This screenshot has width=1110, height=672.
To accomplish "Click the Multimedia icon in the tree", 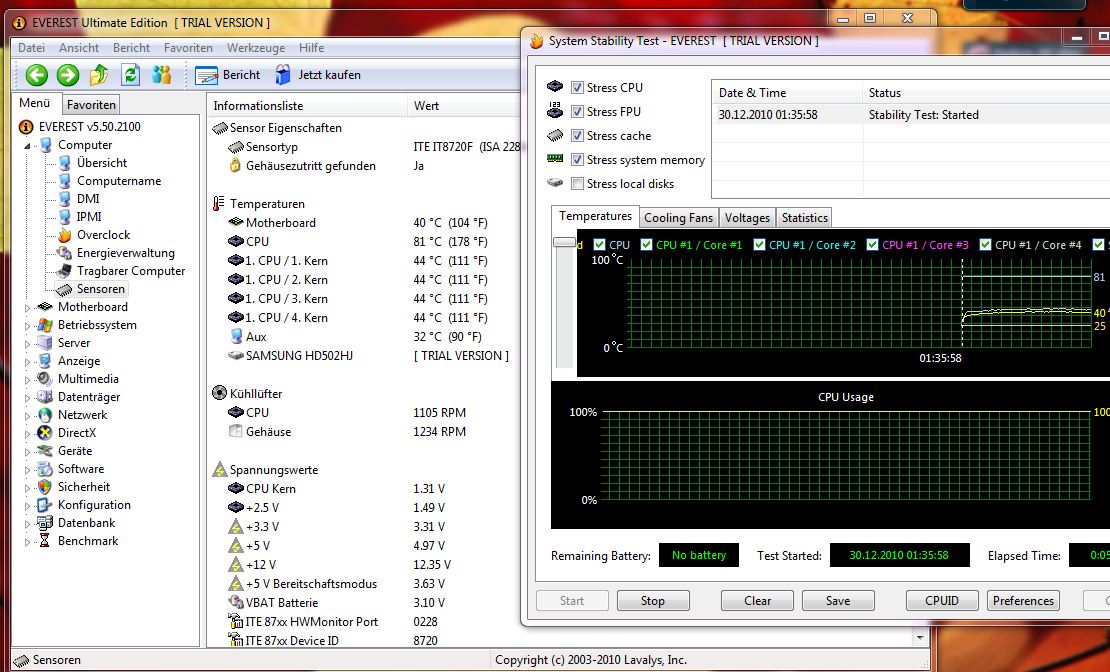I will click(45, 379).
